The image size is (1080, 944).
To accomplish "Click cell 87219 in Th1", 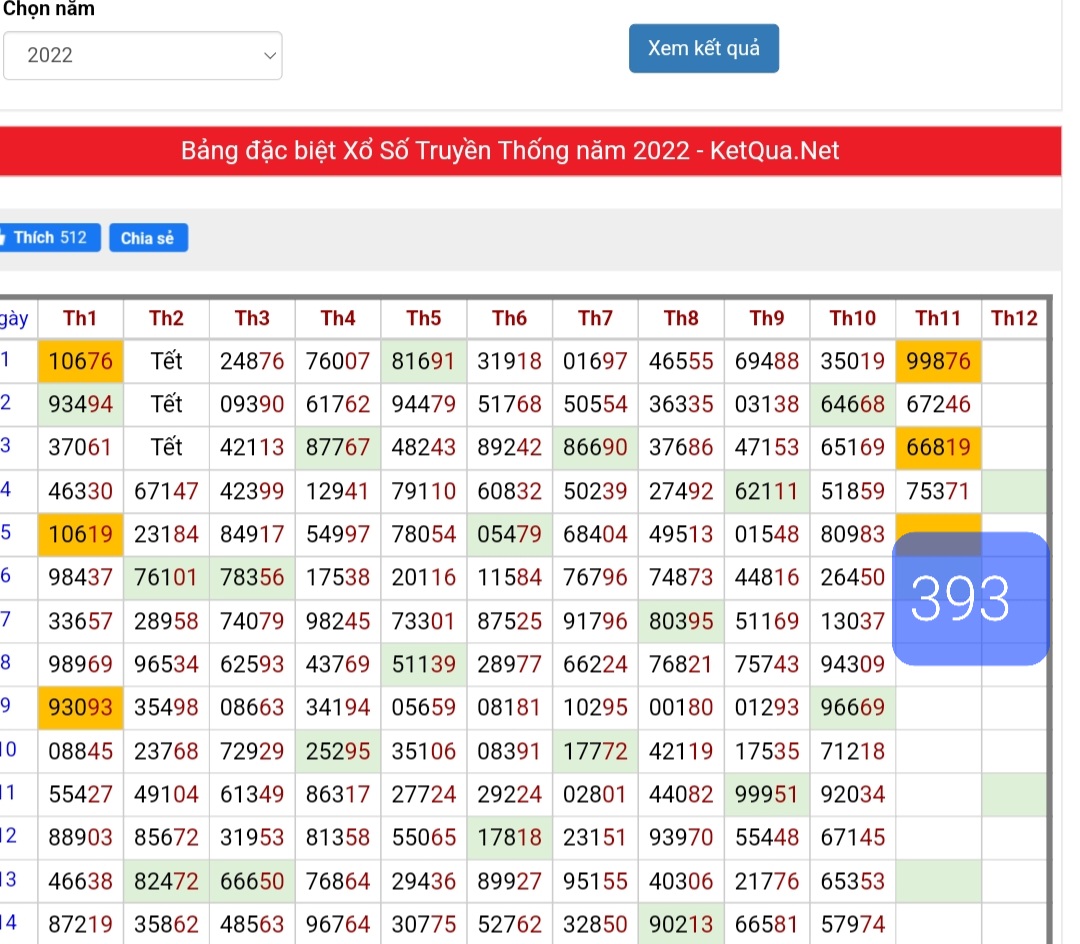I will 80,924.
